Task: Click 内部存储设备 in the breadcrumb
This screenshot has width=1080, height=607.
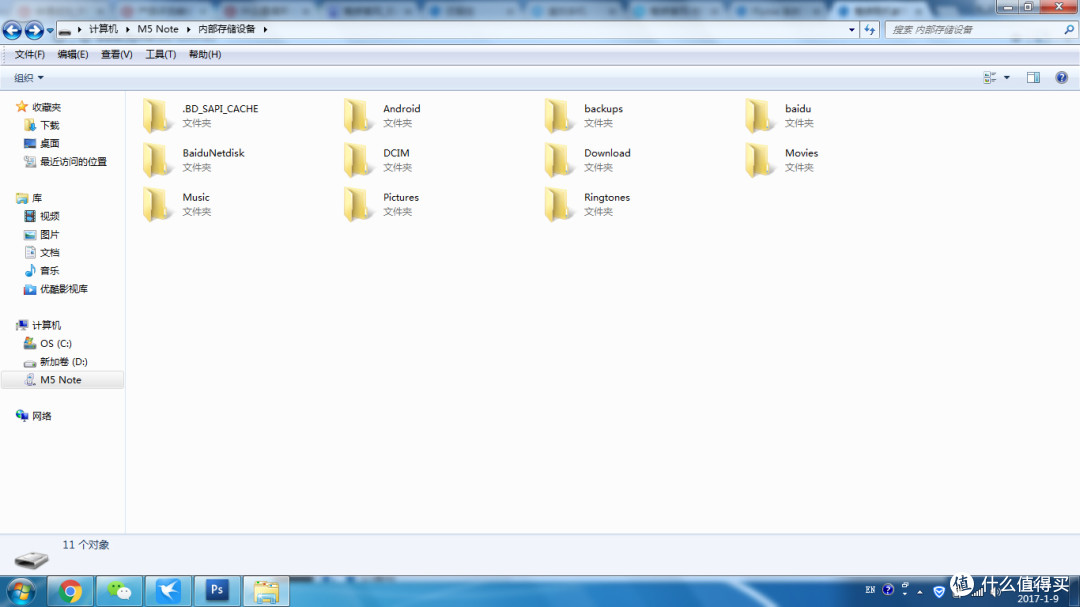Action: pyautogui.click(x=227, y=29)
